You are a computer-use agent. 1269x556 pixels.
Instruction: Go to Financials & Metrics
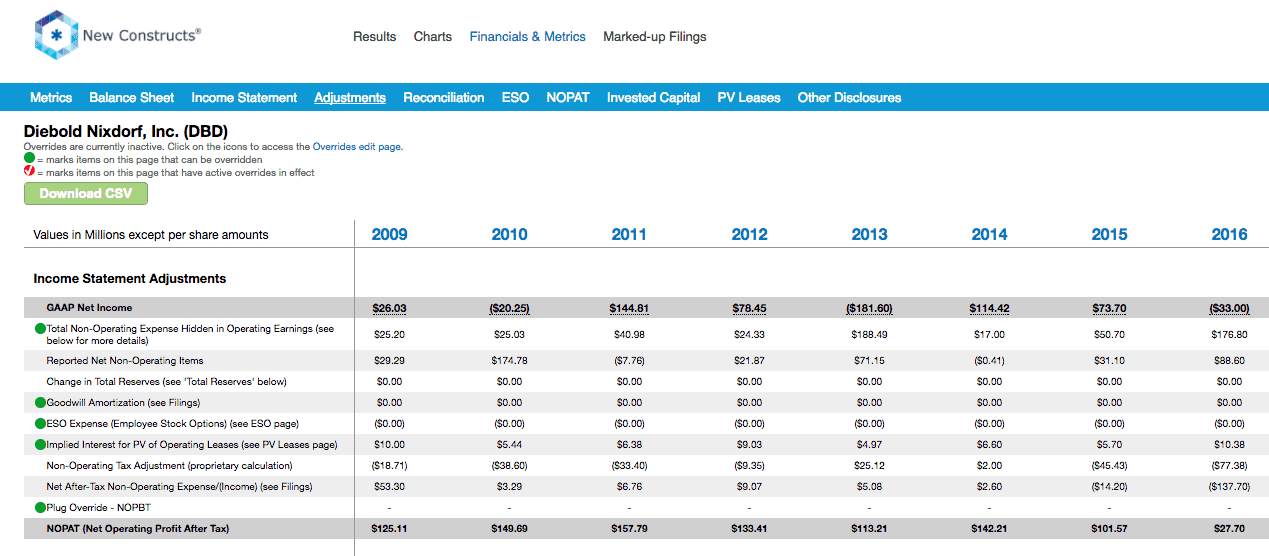click(528, 37)
